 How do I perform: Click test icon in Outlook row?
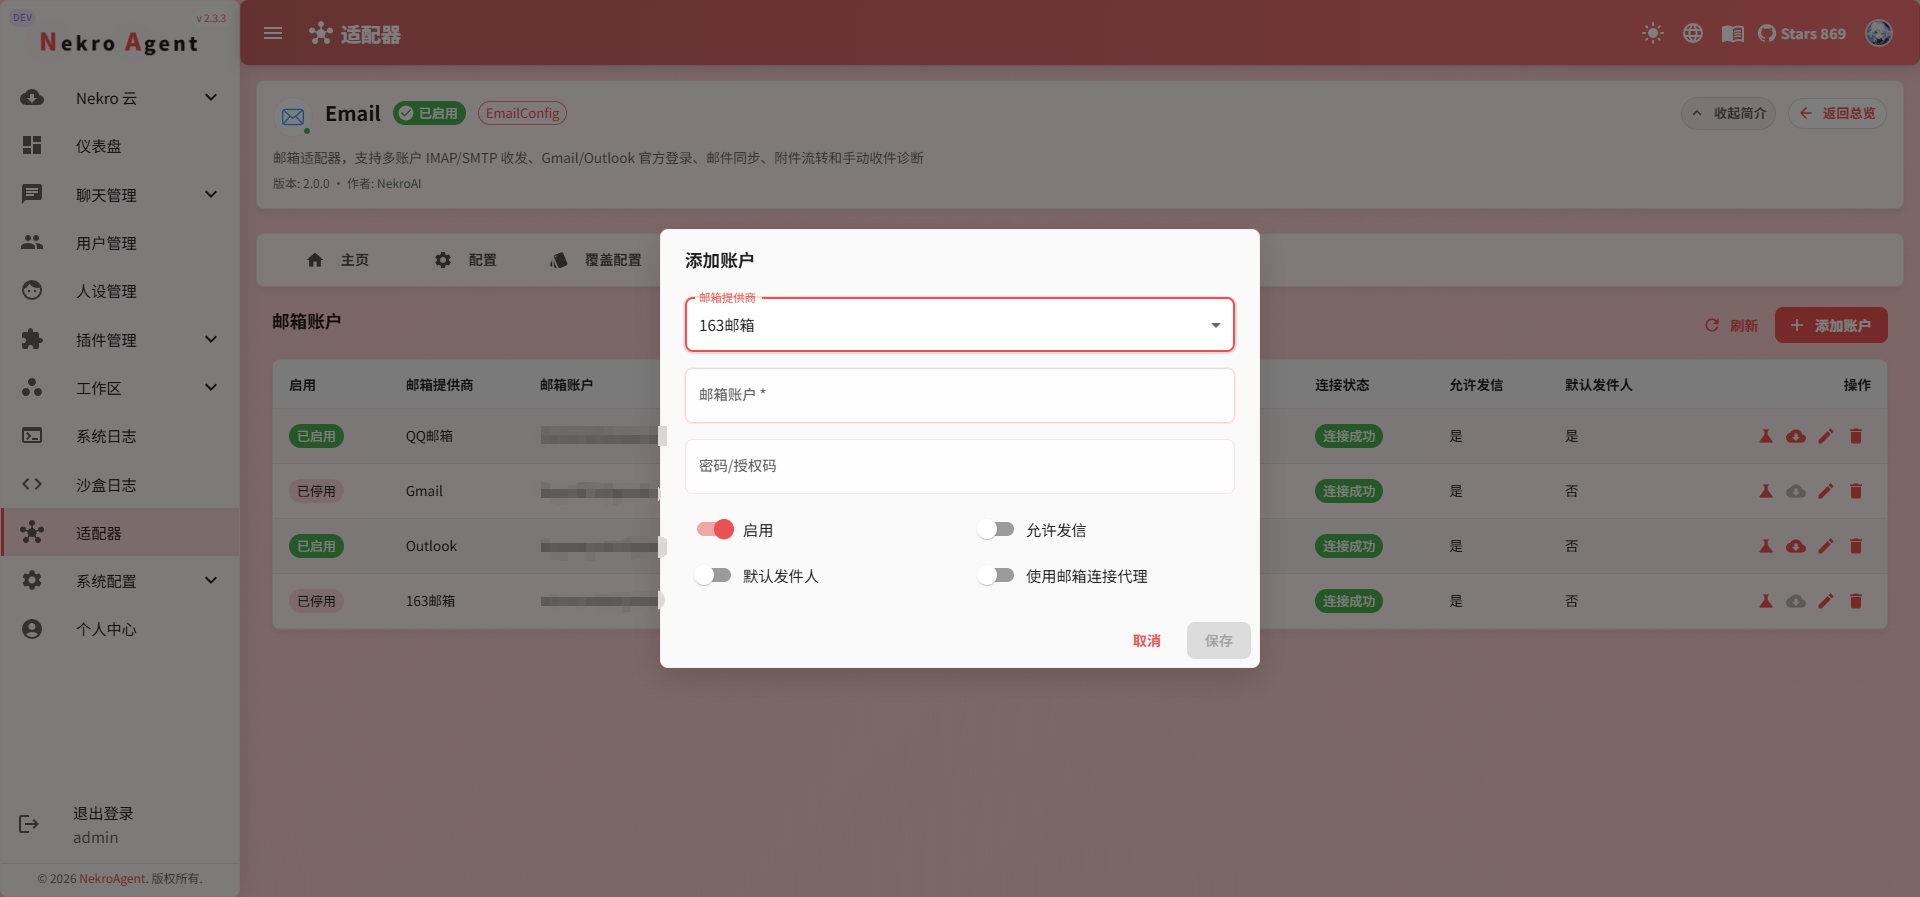click(1766, 546)
